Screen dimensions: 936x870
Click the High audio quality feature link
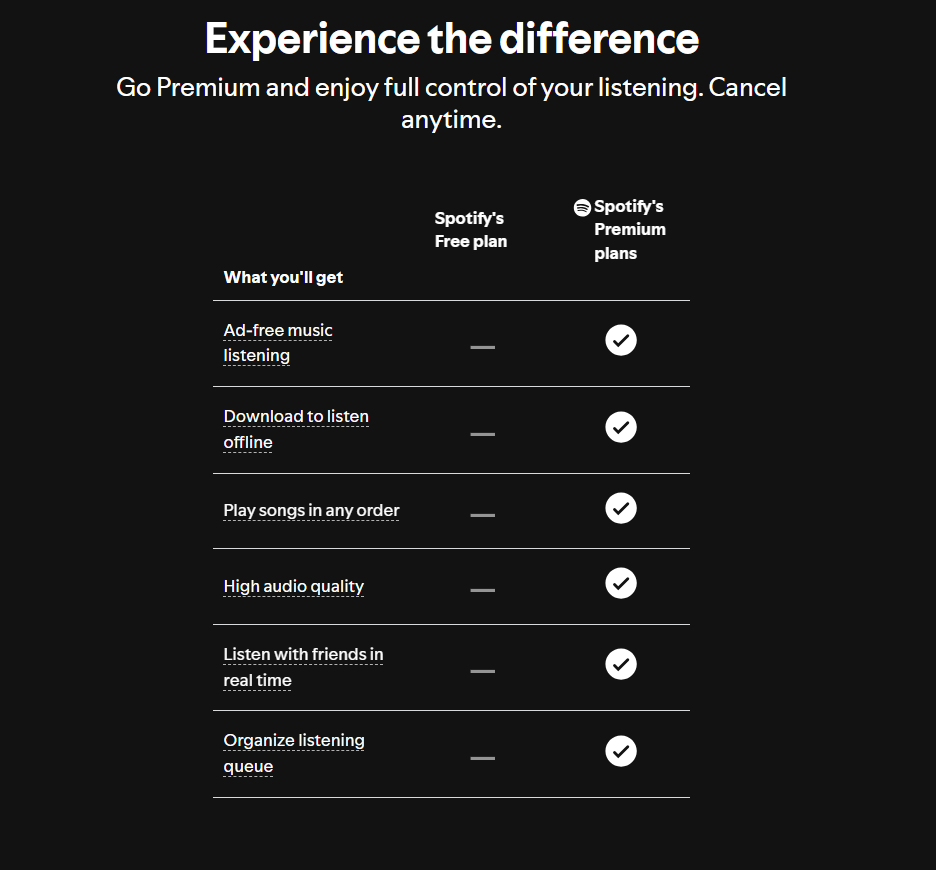point(293,587)
